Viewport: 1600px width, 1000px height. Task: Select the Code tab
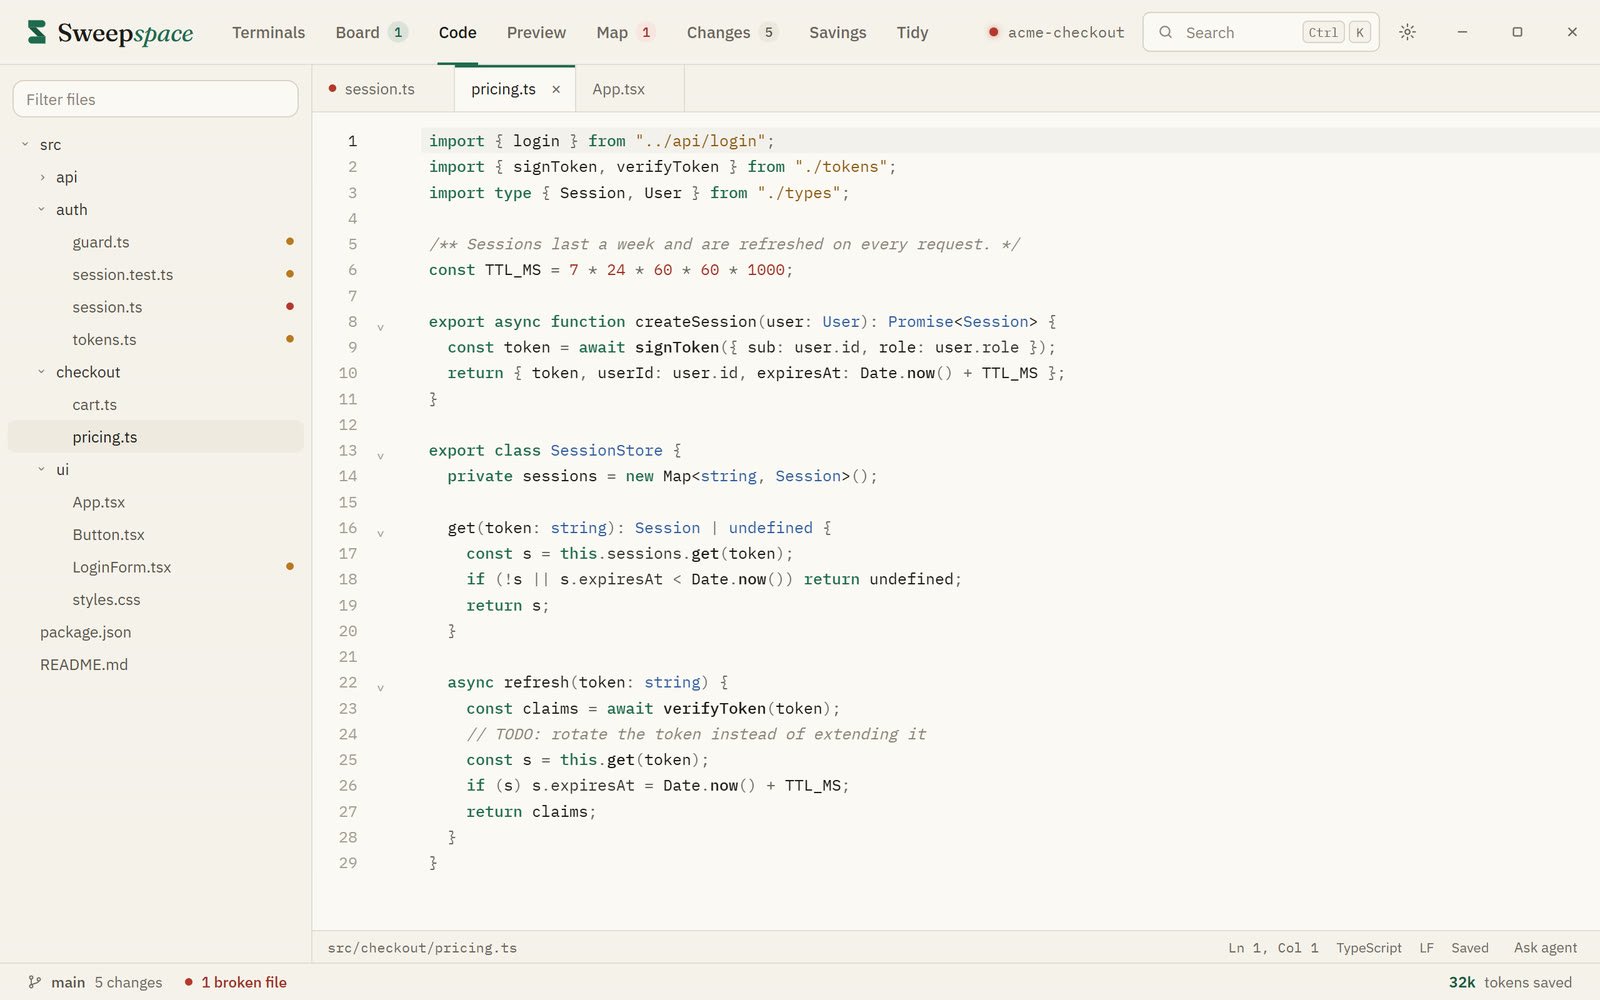point(457,32)
